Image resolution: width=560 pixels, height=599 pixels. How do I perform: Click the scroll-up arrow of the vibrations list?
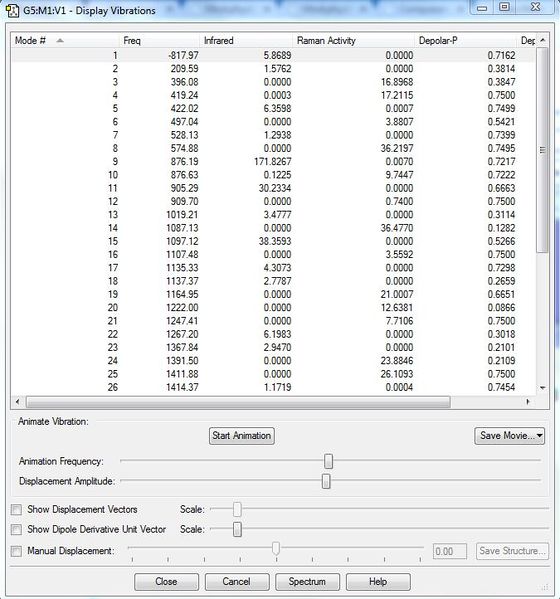tap(543, 40)
